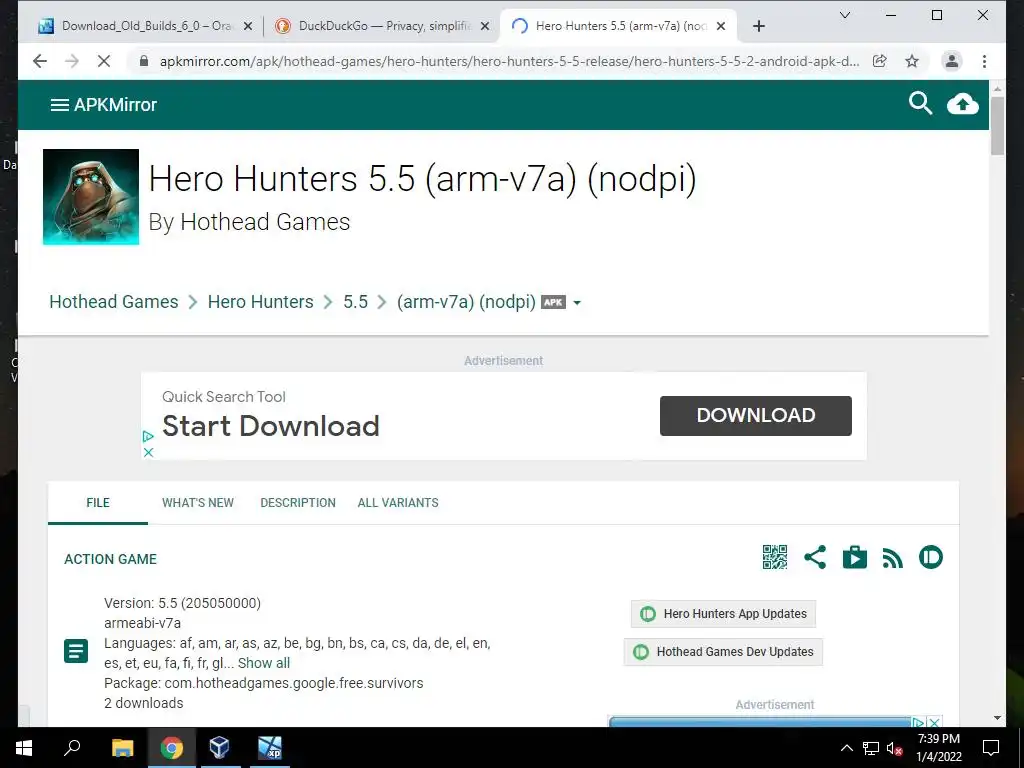Viewport: 1024px width, 768px height.
Task: Click Show all languages link
Action: pos(264,664)
